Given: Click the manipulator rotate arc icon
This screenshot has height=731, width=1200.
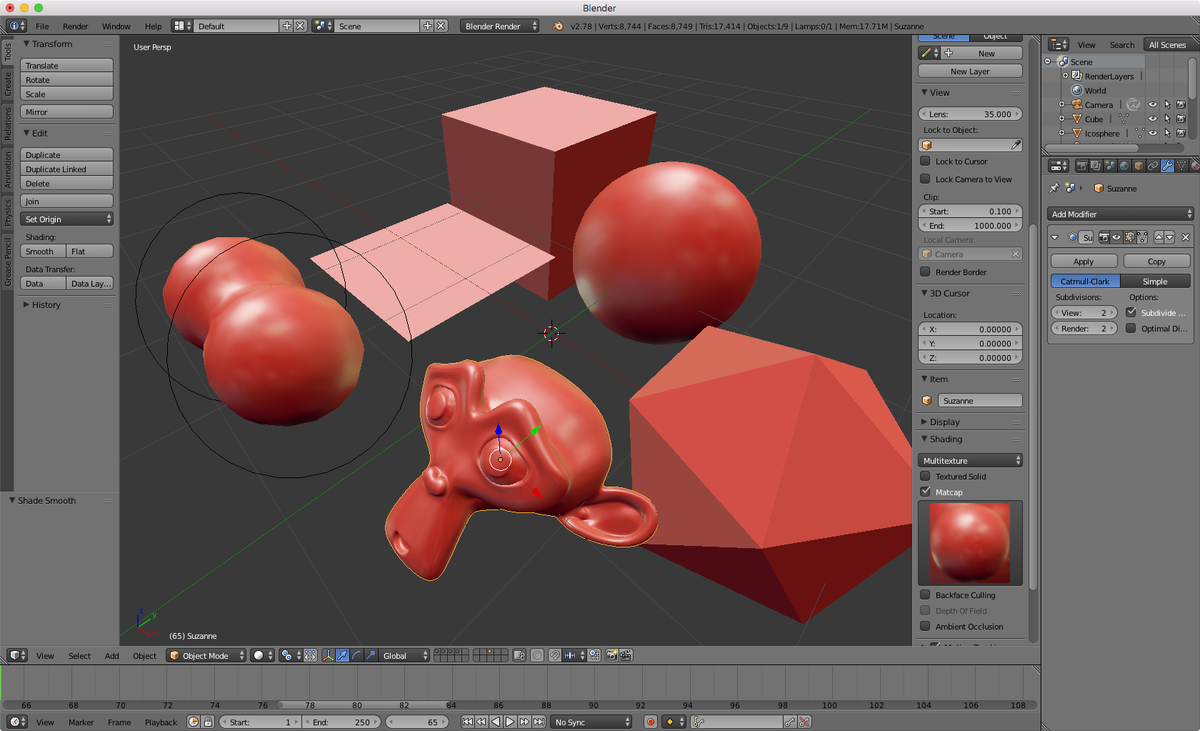Looking at the screenshot, I should pyautogui.click(x=357, y=655).
